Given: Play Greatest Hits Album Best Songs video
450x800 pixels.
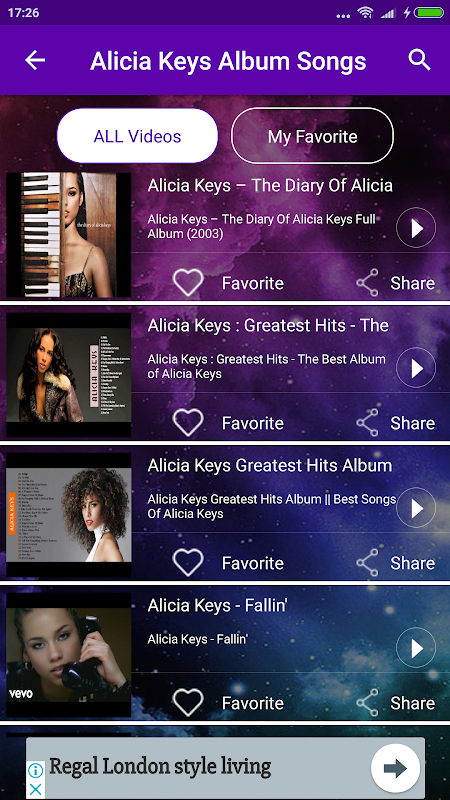Looking at the screenshot, I should tap(416, 508).
